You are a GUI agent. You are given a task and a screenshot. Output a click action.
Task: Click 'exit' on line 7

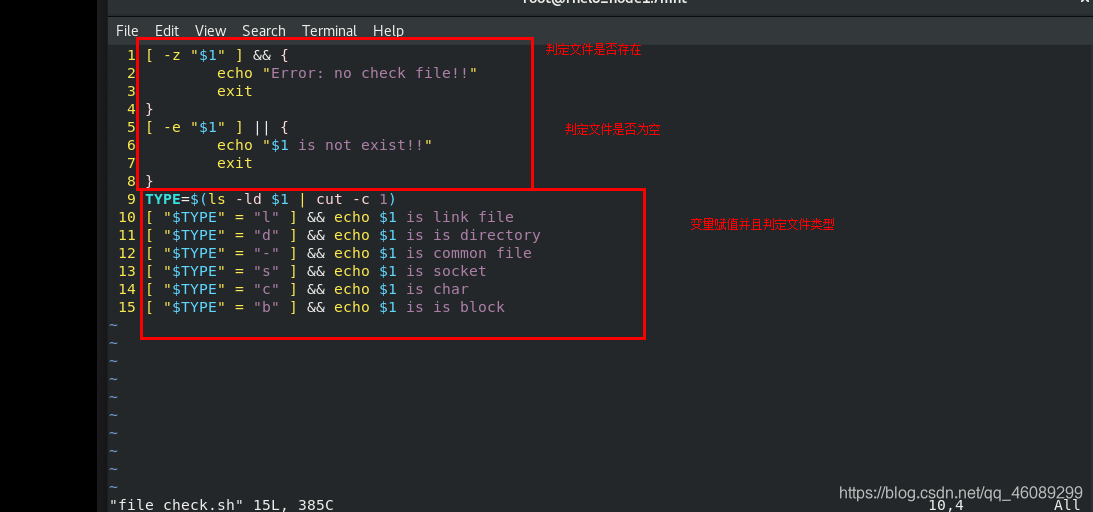[x=235, y=164]
